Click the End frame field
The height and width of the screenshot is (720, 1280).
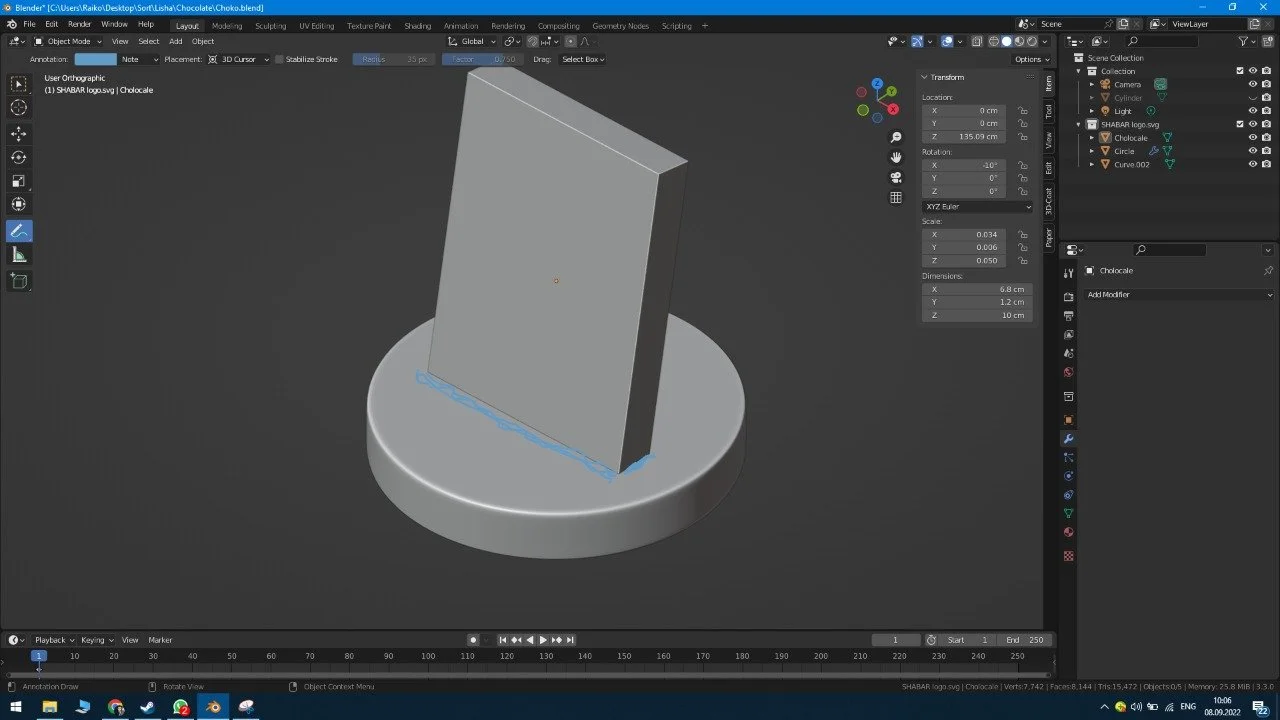(1026, 640)
